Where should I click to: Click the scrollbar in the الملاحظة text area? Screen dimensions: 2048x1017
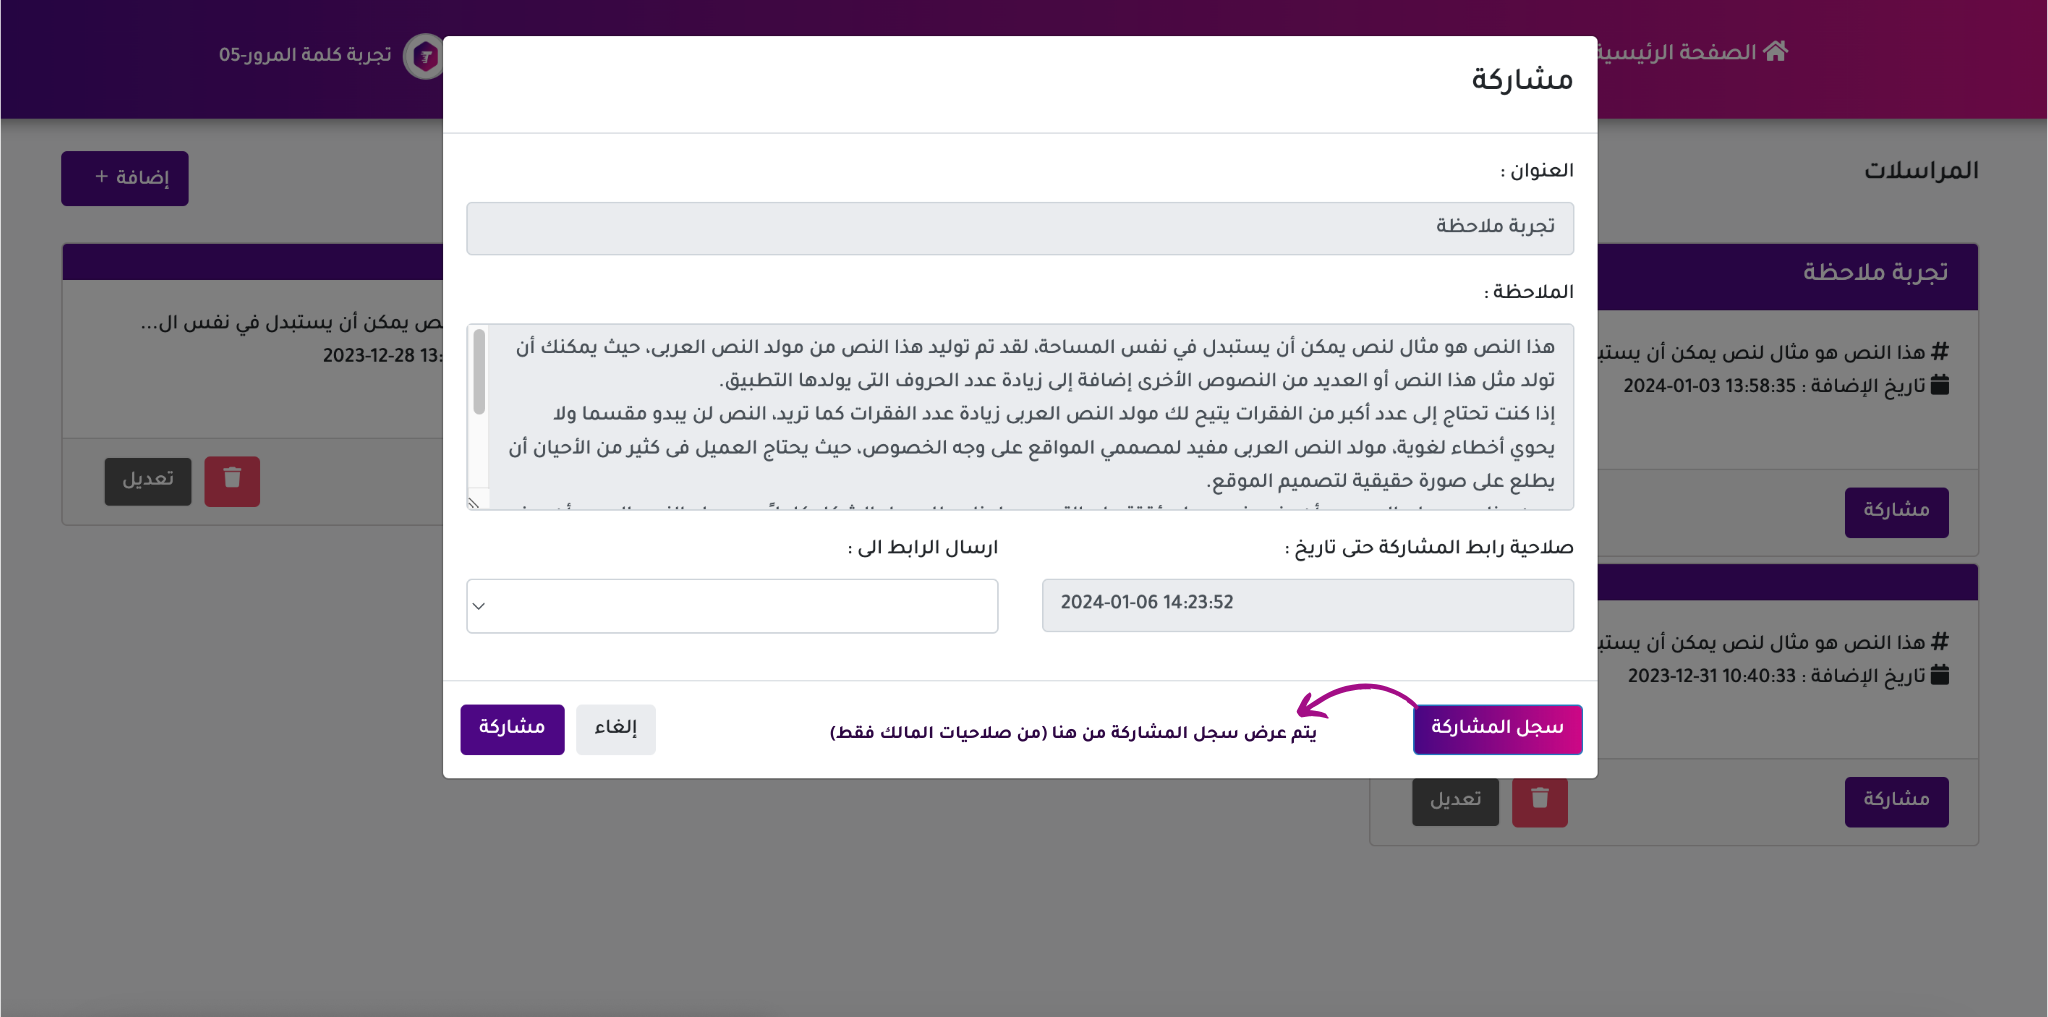click(479, 372)
